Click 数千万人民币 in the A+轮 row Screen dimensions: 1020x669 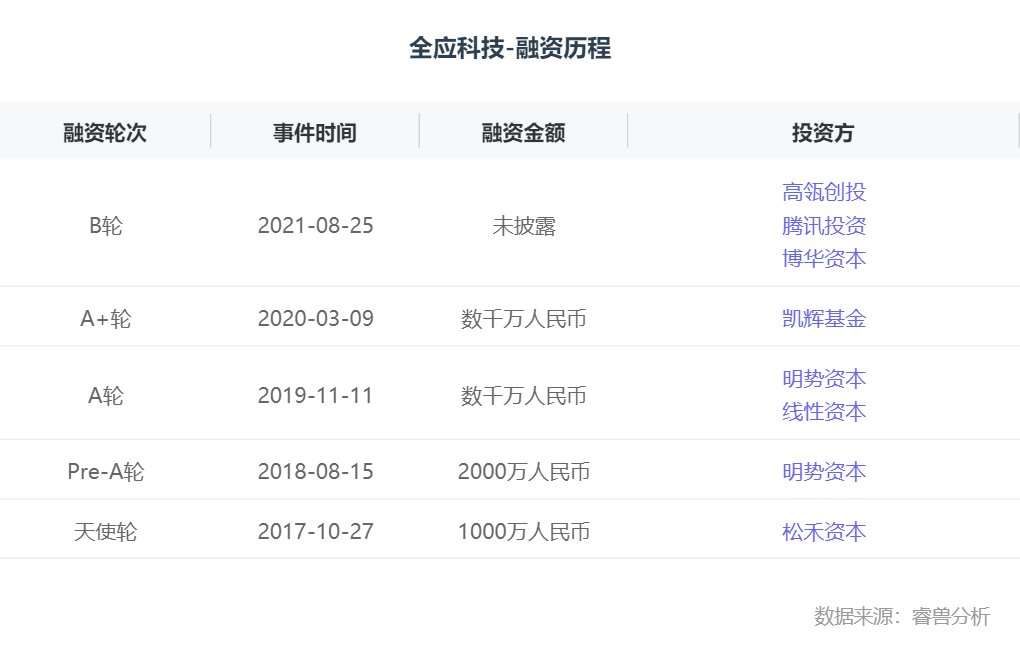point(524,319)
